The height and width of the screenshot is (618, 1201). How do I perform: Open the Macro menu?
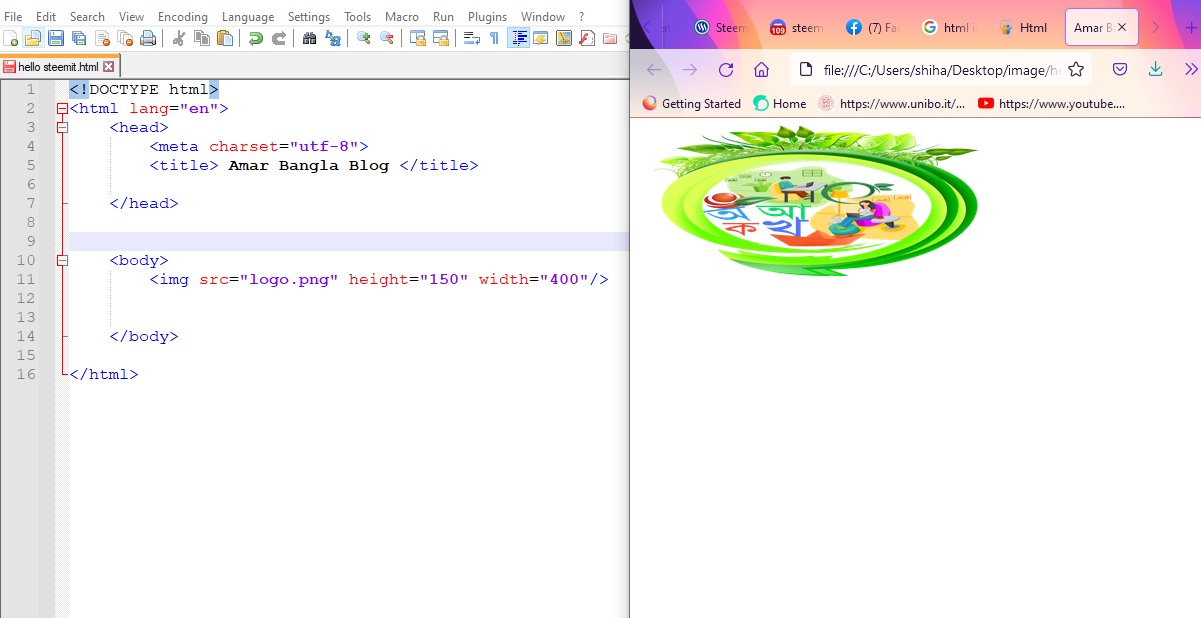[x=402, y=17]
